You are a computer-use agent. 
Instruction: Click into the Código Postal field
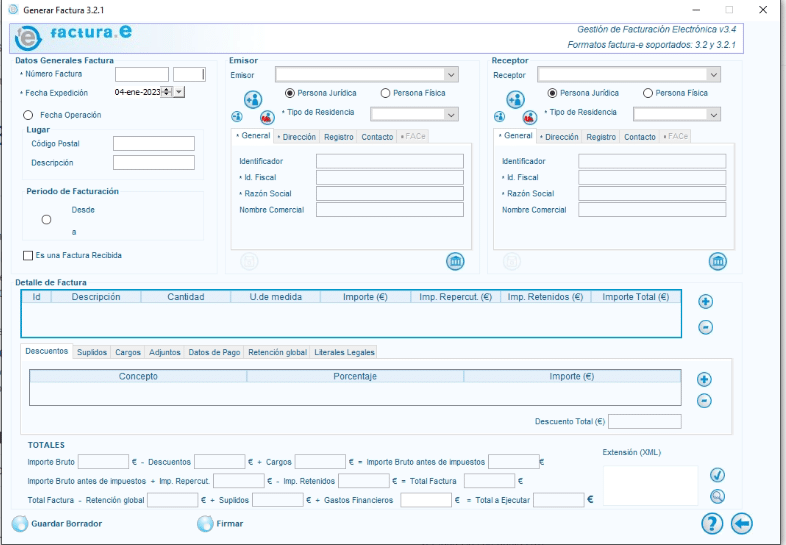point(153,144)
